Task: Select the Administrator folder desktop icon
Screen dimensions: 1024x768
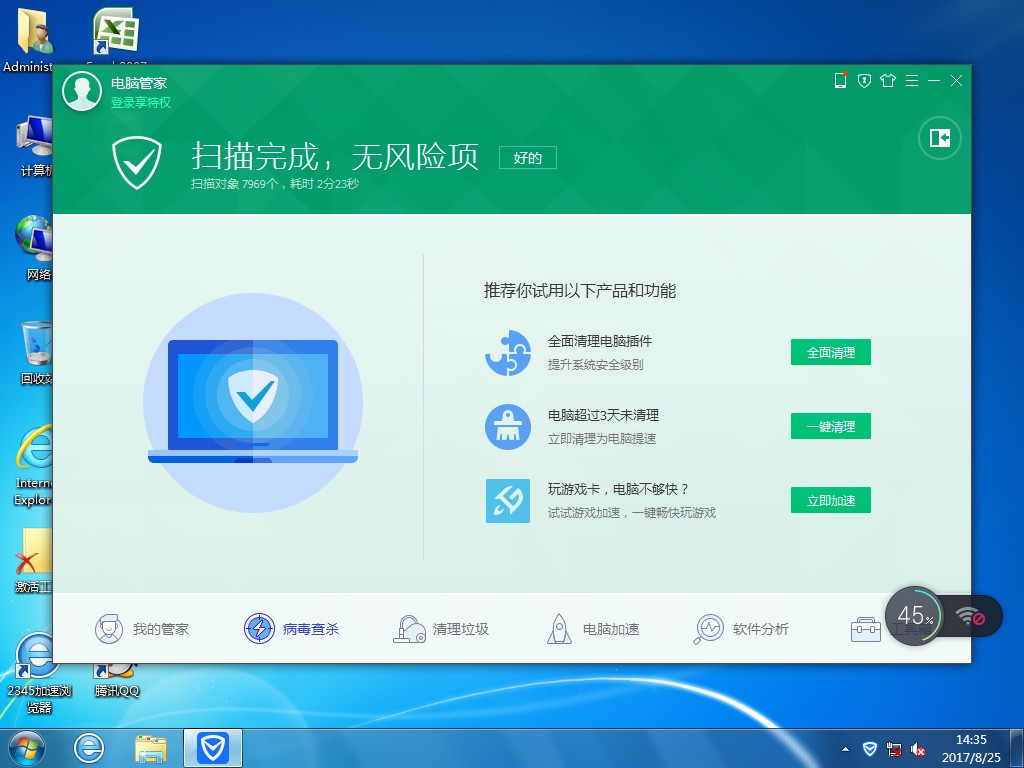Action: point(28,40)
